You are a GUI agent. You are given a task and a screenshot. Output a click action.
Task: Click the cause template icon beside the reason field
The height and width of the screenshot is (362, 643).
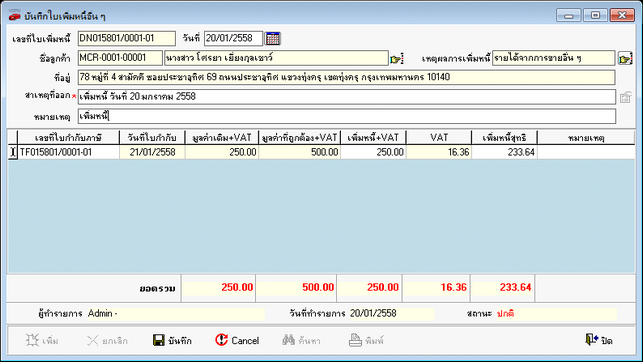click(625, 97)
